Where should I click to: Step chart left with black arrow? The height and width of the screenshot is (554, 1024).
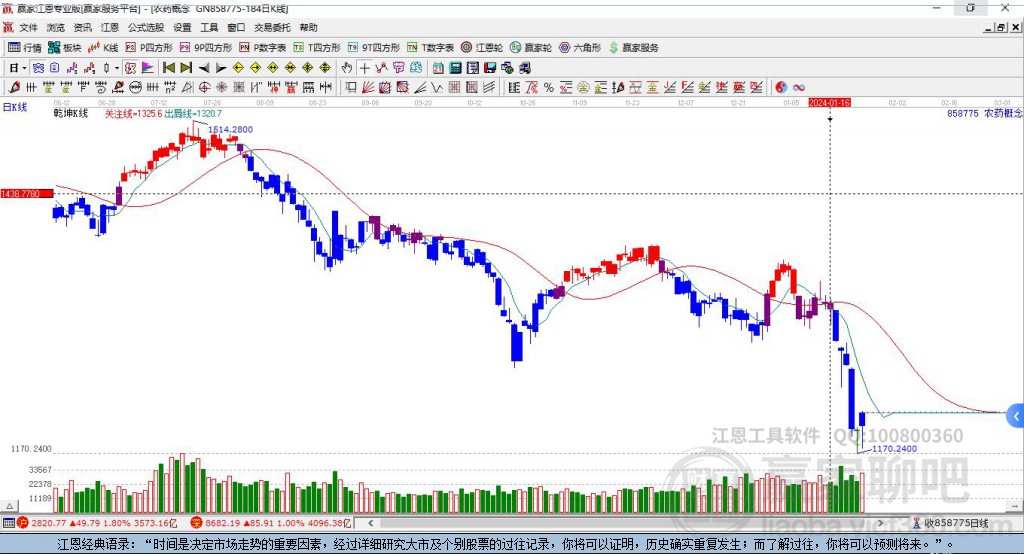204,68
